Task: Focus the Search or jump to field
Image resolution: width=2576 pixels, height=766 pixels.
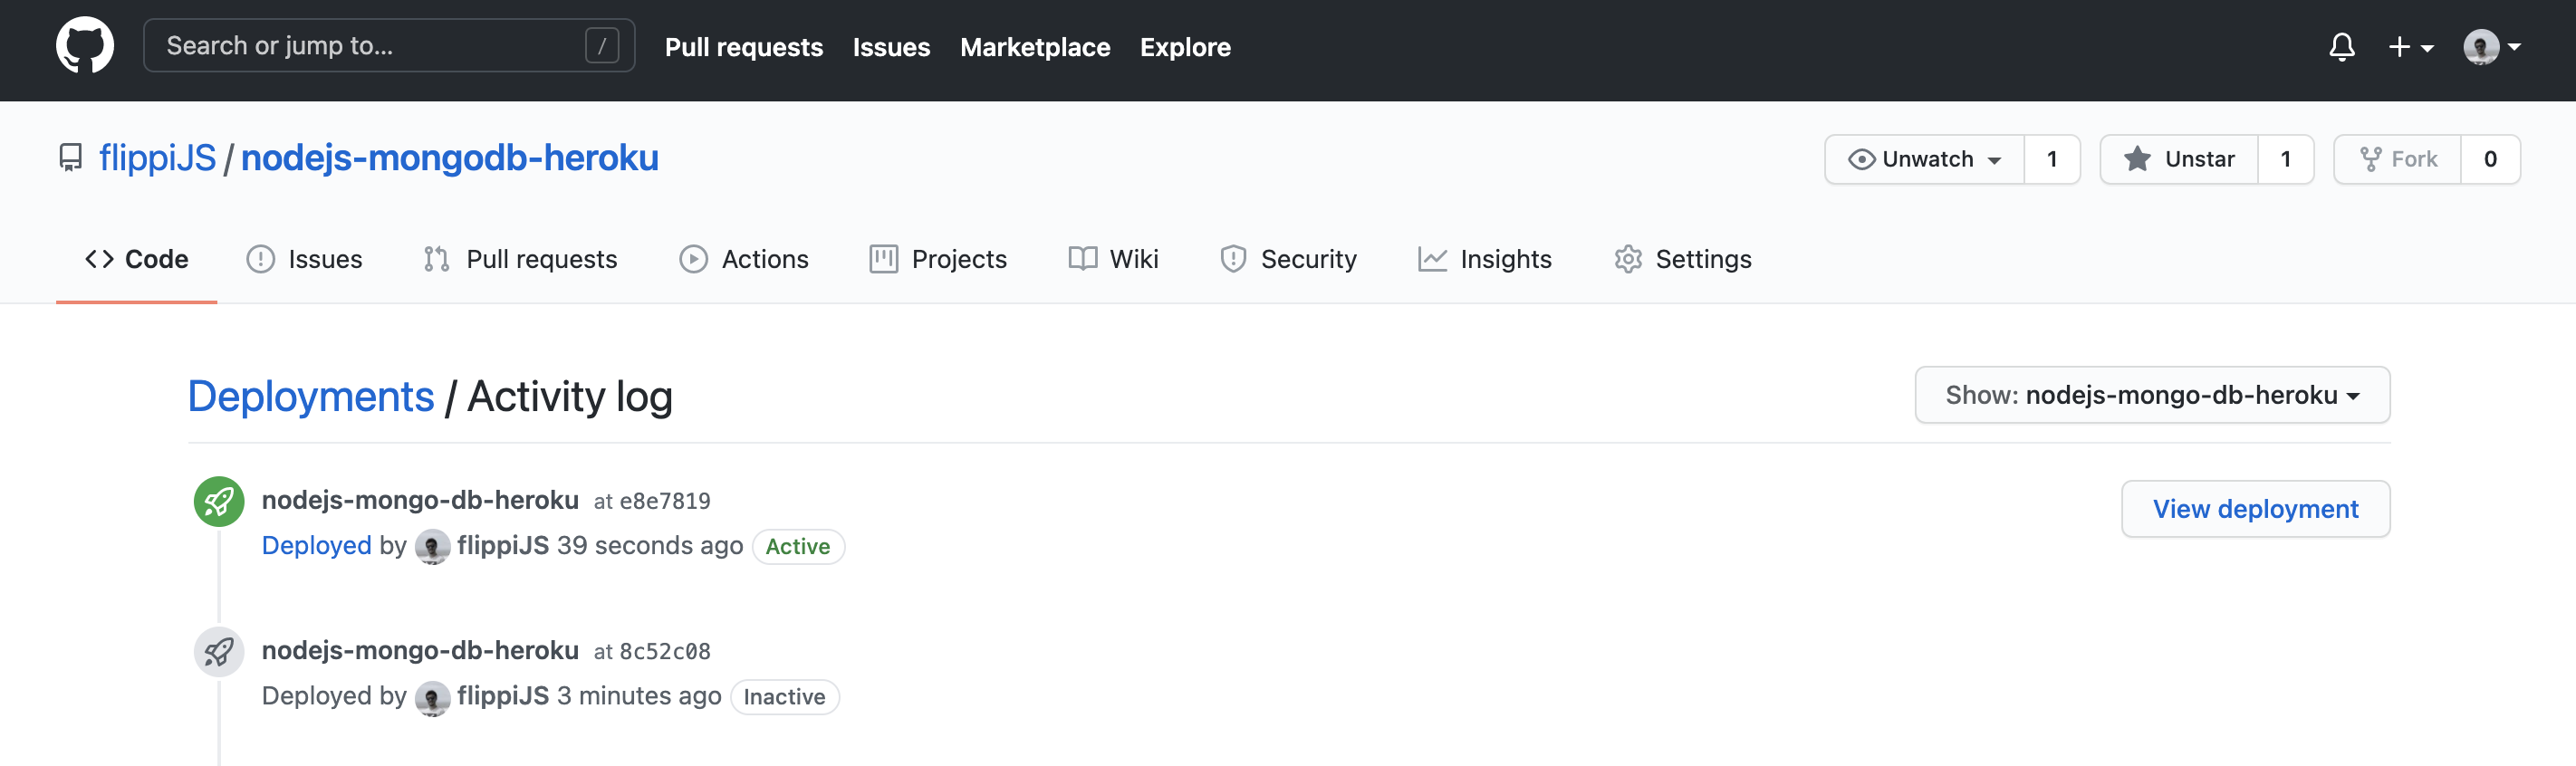Action: [x=370, y=46]
